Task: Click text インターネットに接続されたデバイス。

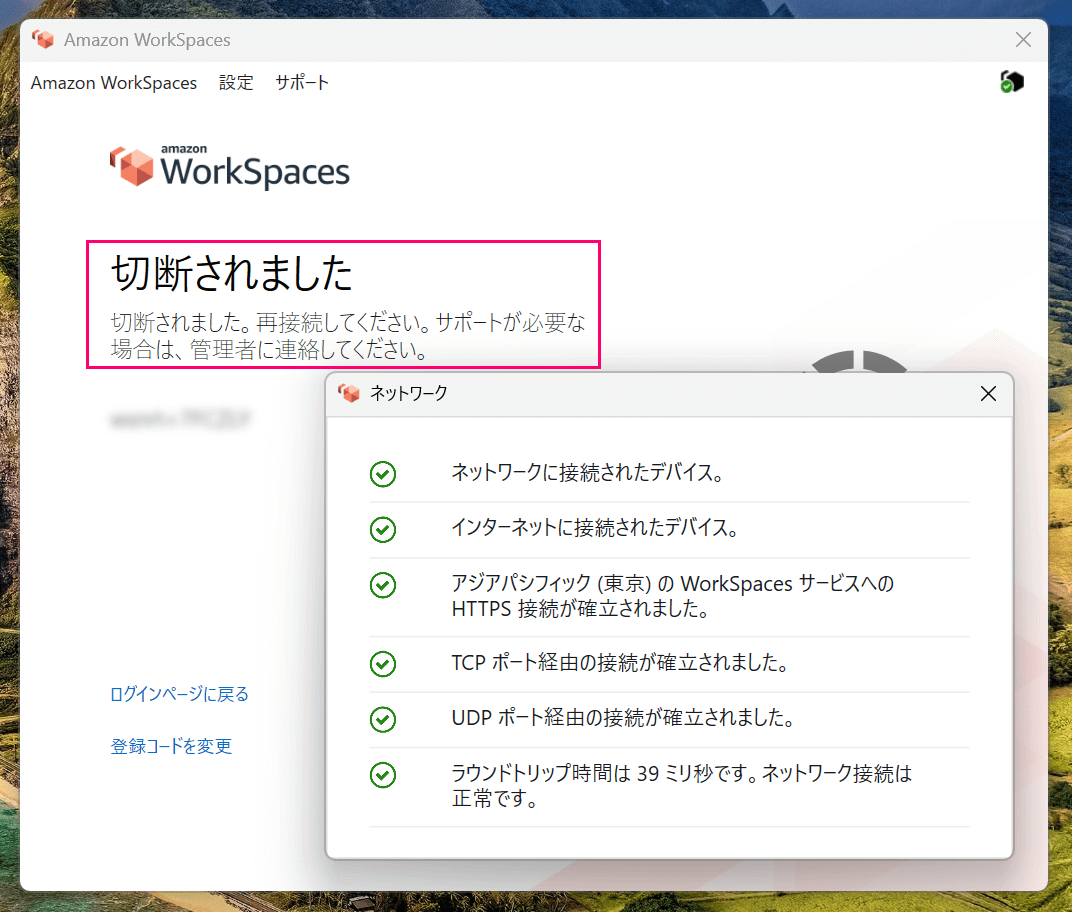Action: 595,528
